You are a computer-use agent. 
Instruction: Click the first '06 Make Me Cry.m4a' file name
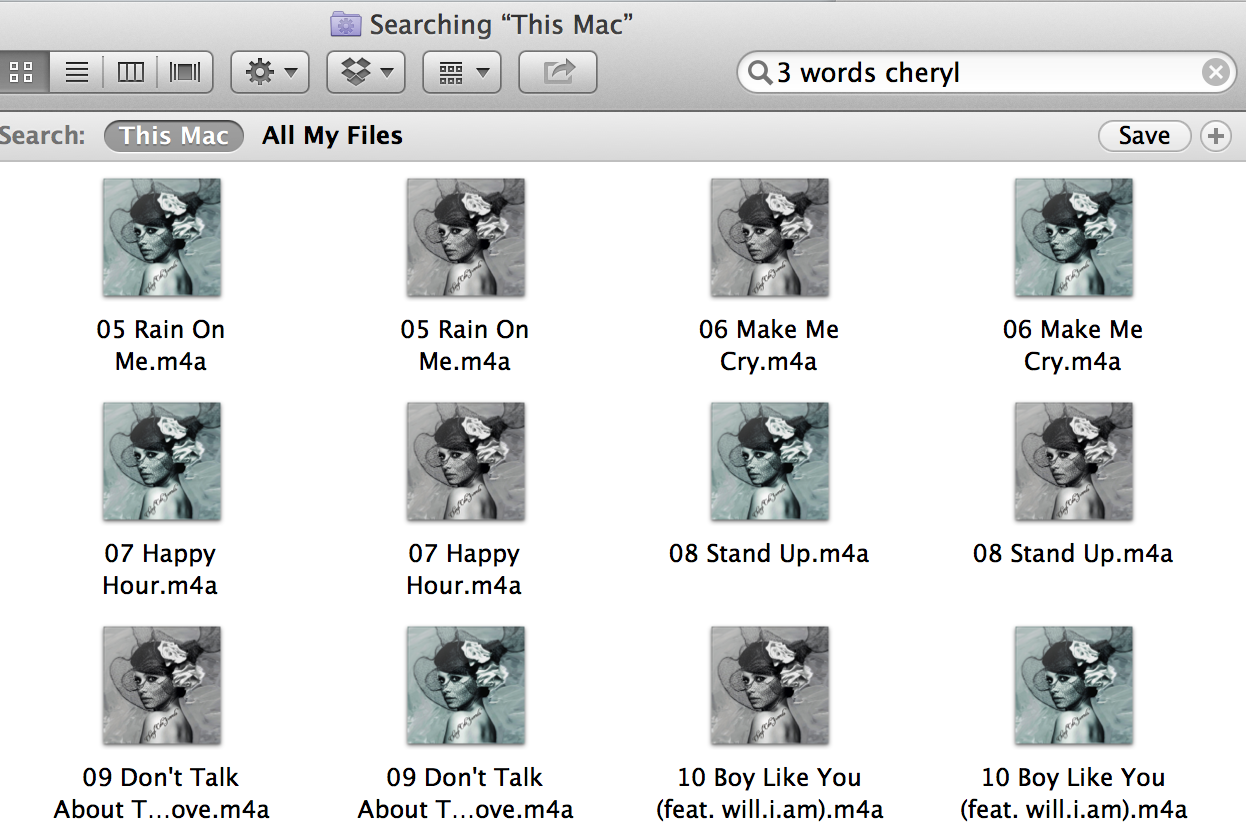pos(769,345)
